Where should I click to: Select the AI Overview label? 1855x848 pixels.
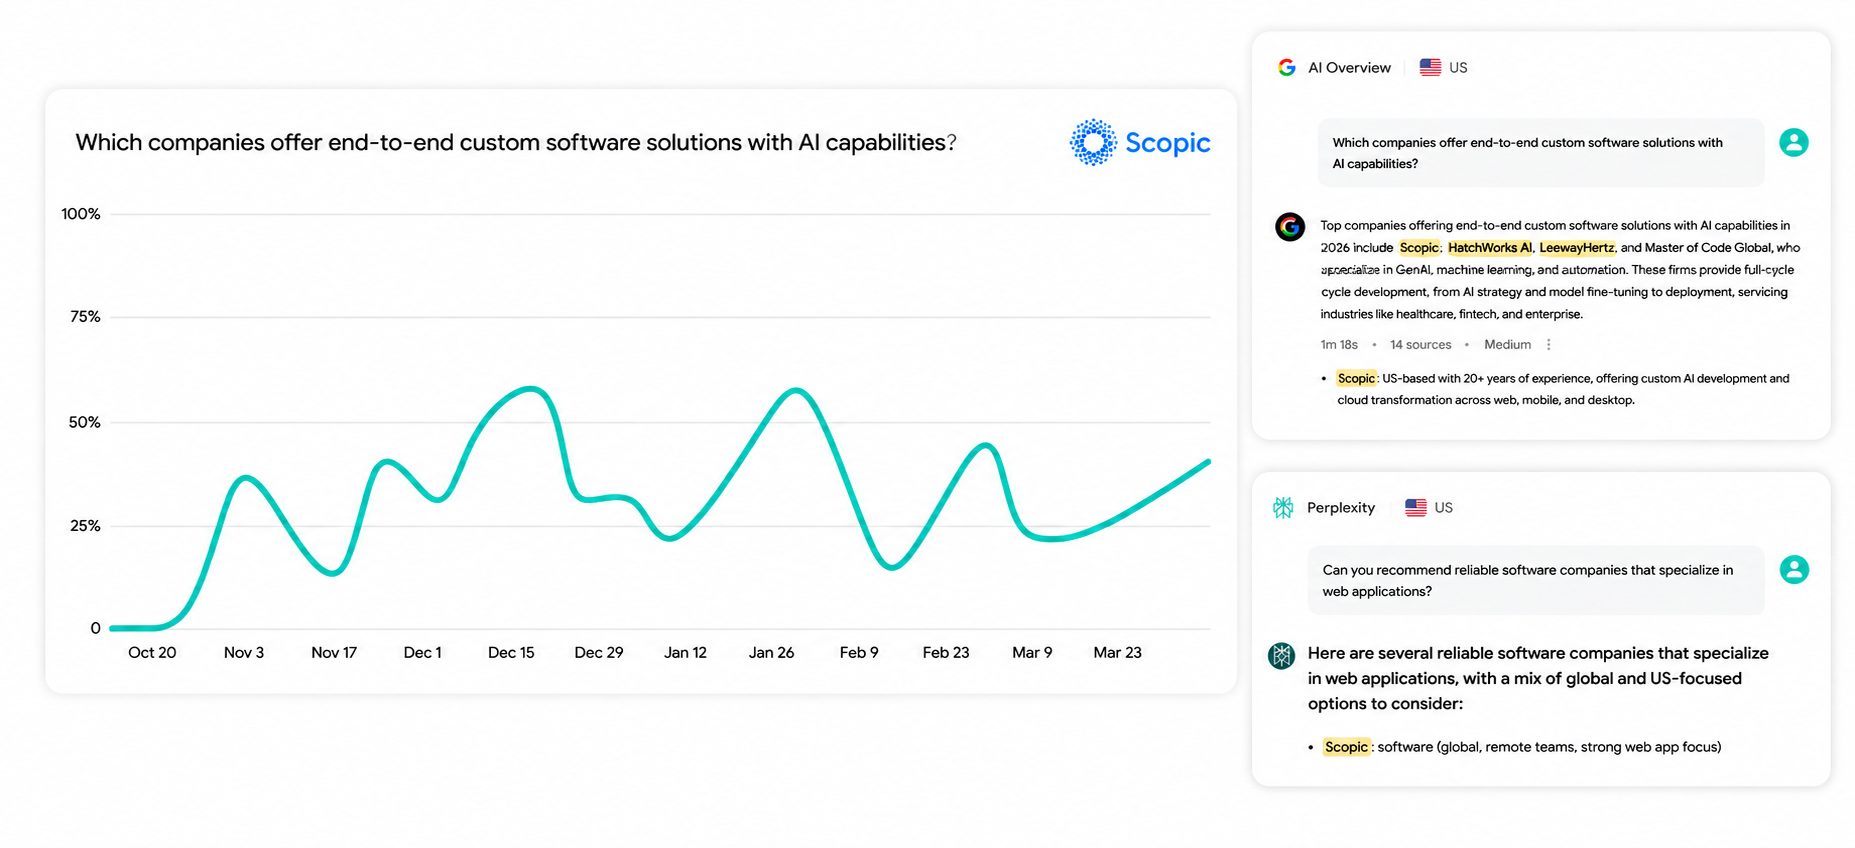1349,67
